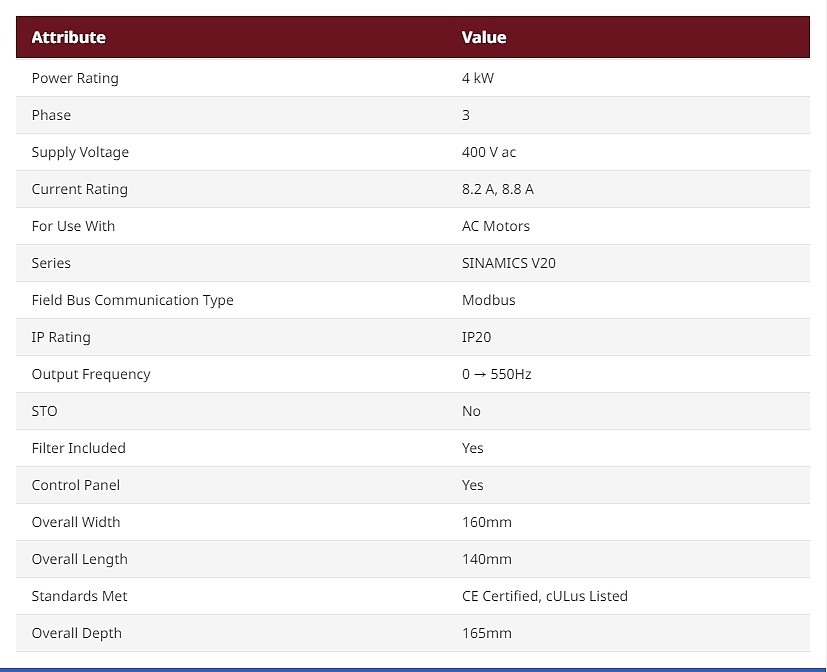Select the AC Motors value

coord(496,226)
